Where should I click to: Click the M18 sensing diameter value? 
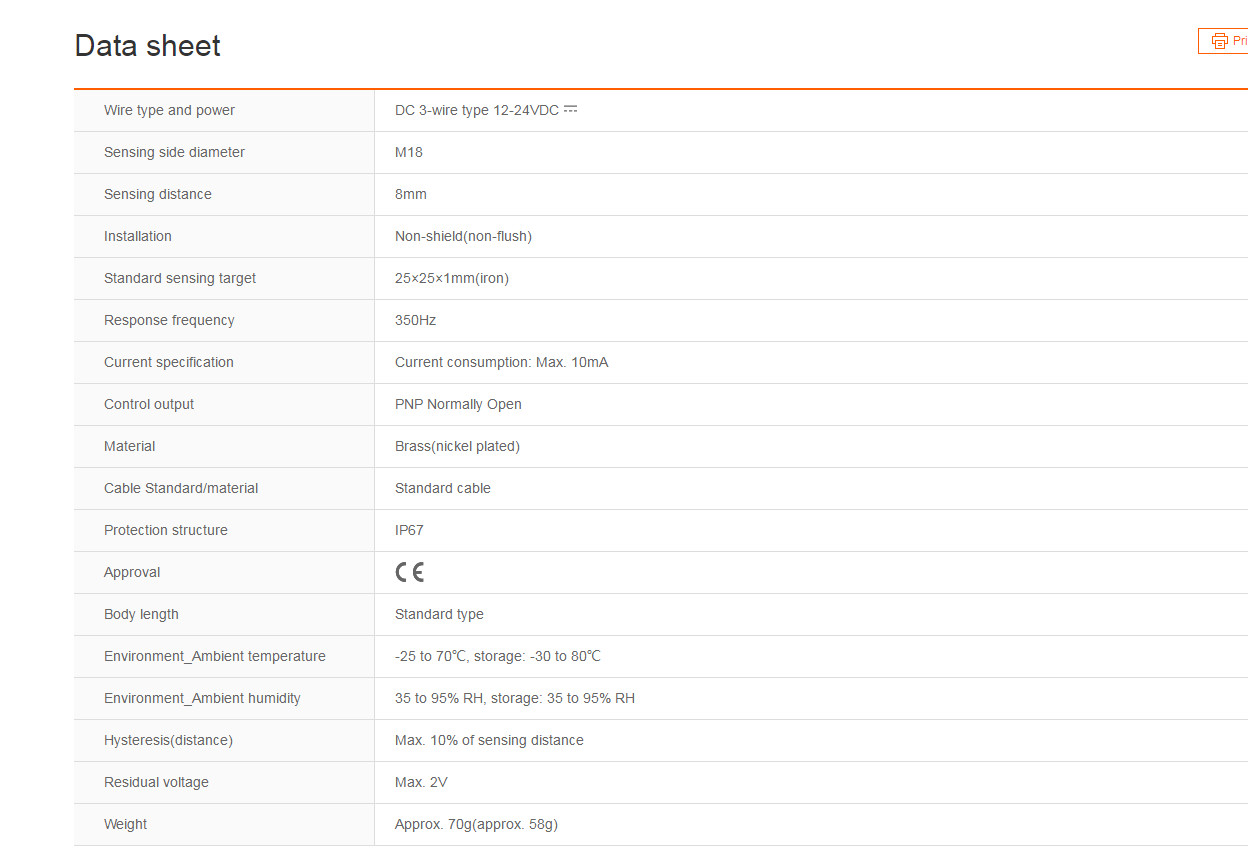click(409, 152)
